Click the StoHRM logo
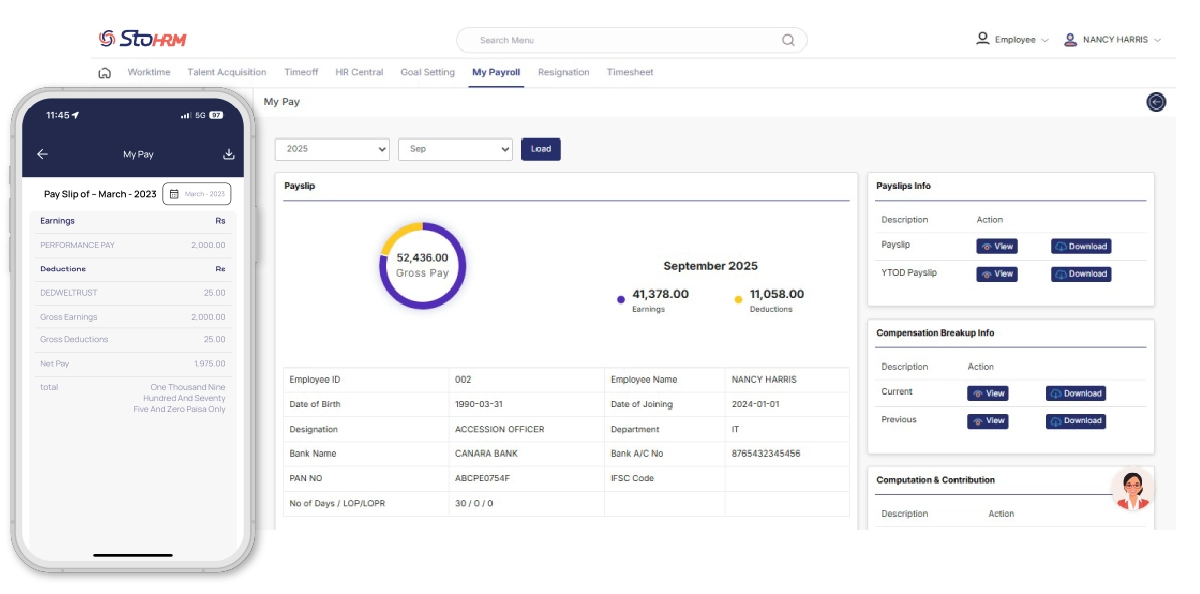The image size is (1200, 594). pyautogui.click(x=143, y=39)
